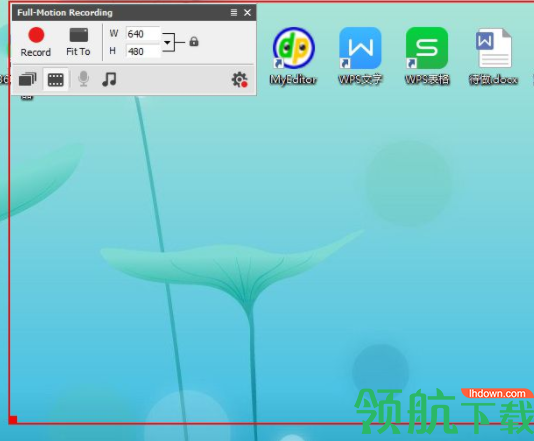
Task: Click the lhdown.com watermark link
Action: click(497, 394)
